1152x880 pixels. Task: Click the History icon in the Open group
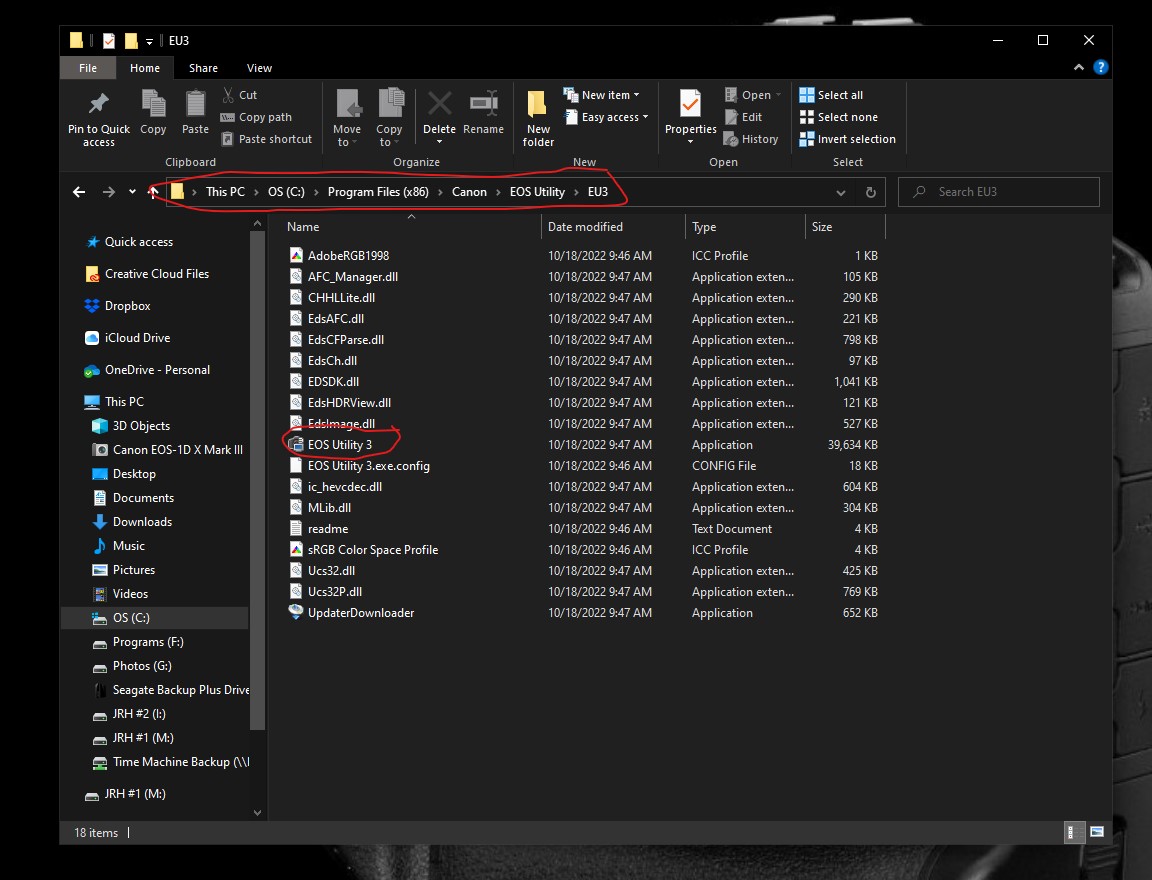752,138
